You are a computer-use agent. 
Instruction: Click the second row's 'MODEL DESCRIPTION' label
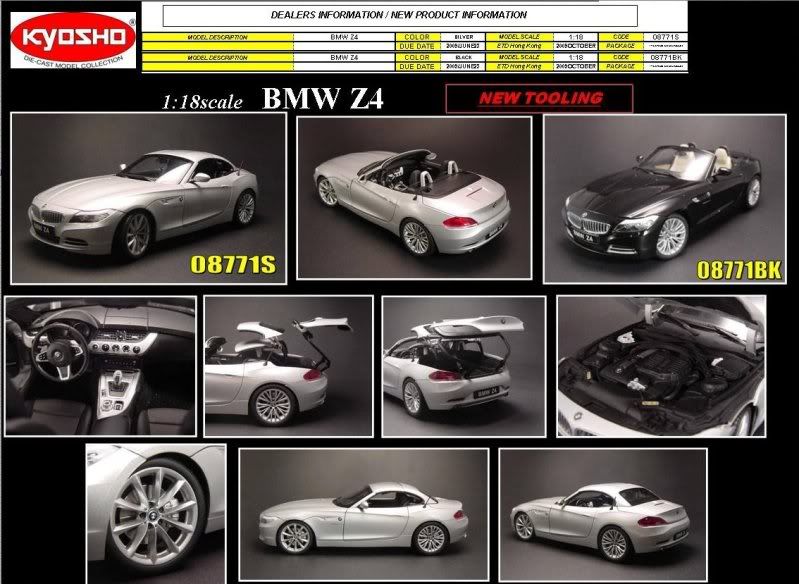click(218, 58)
